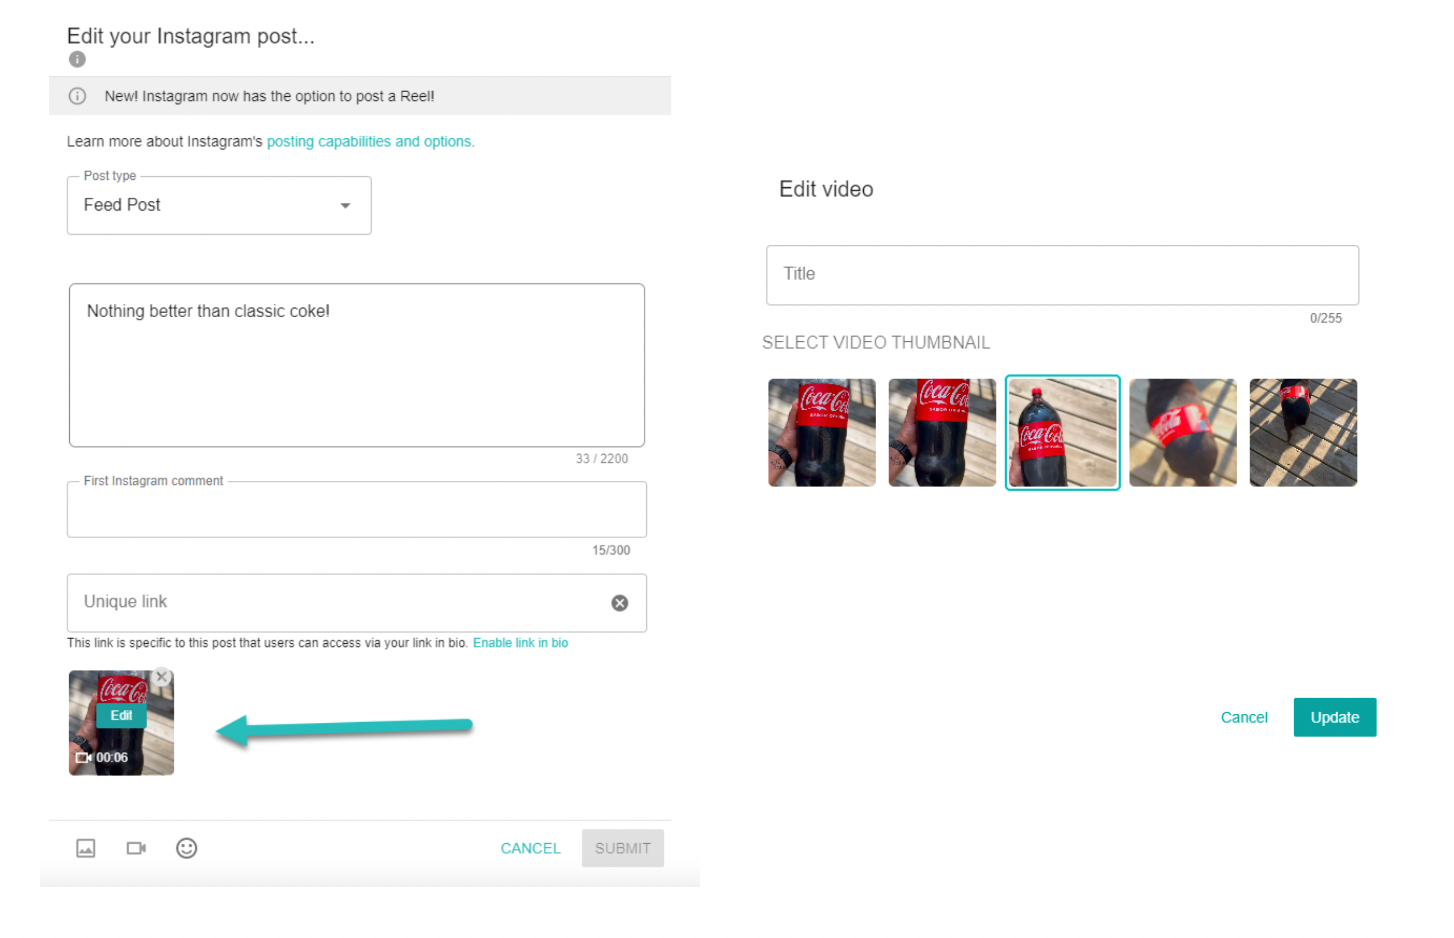Open the Enable link in bio link
1454x938 pixels.
point(520,643)
